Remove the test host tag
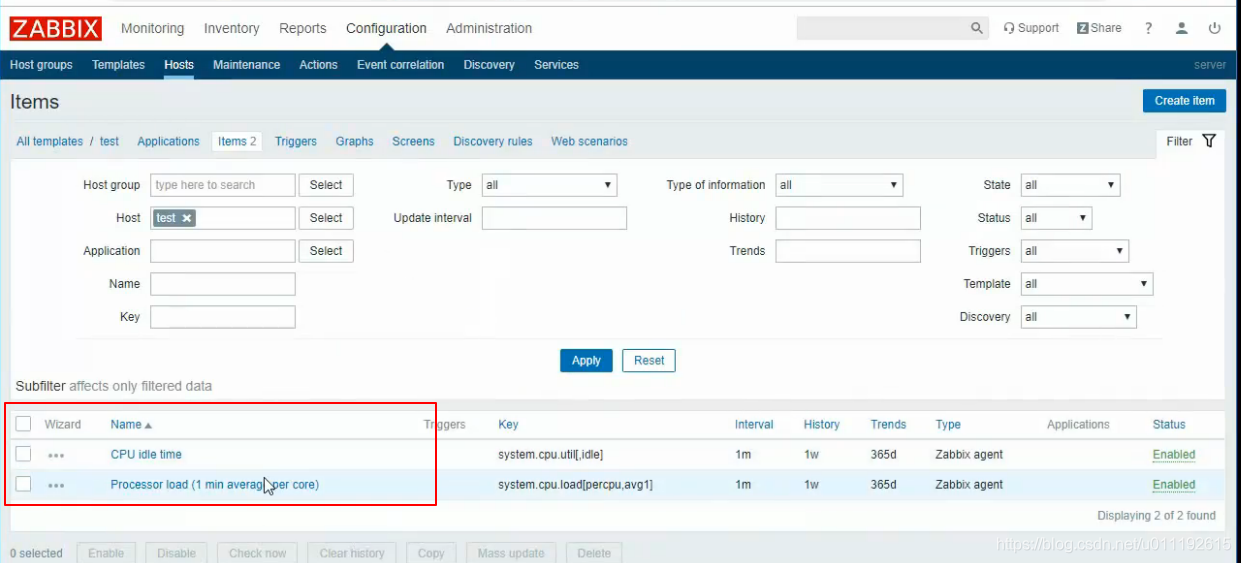 coord(187,218)
